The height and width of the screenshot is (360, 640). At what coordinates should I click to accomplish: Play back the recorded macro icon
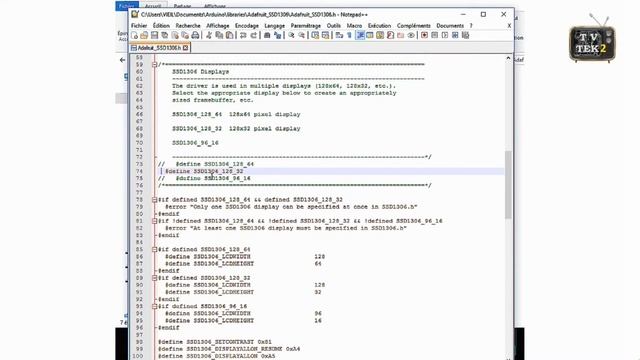[x=445, y=36]
